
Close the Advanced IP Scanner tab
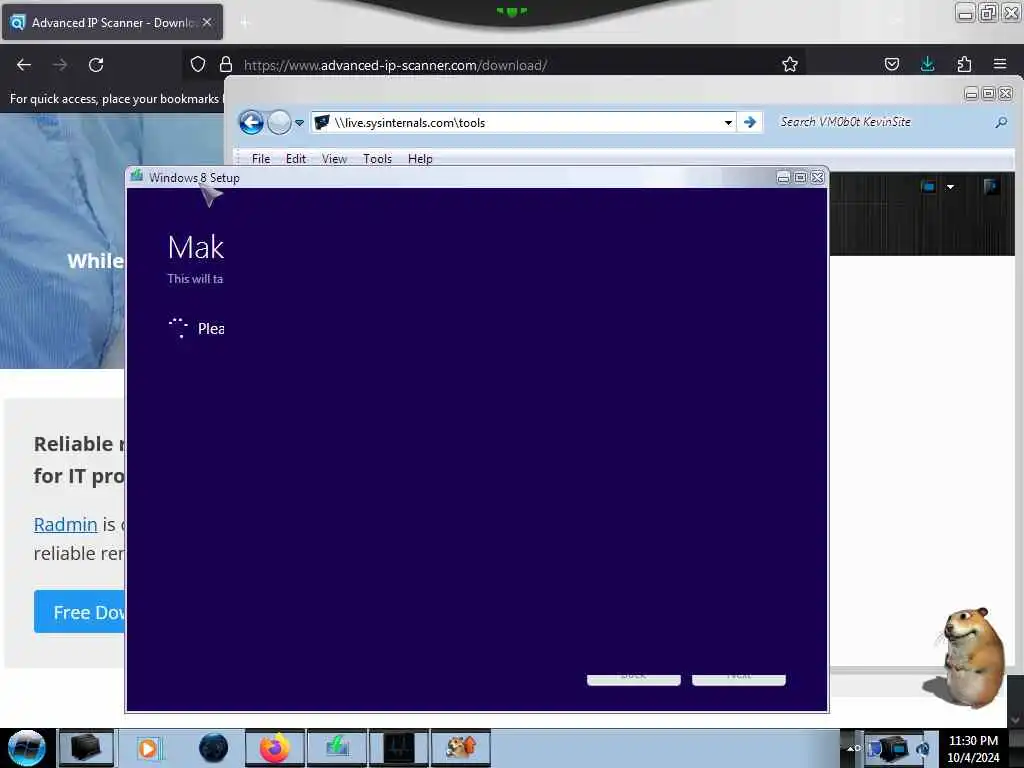coord(207,22)
